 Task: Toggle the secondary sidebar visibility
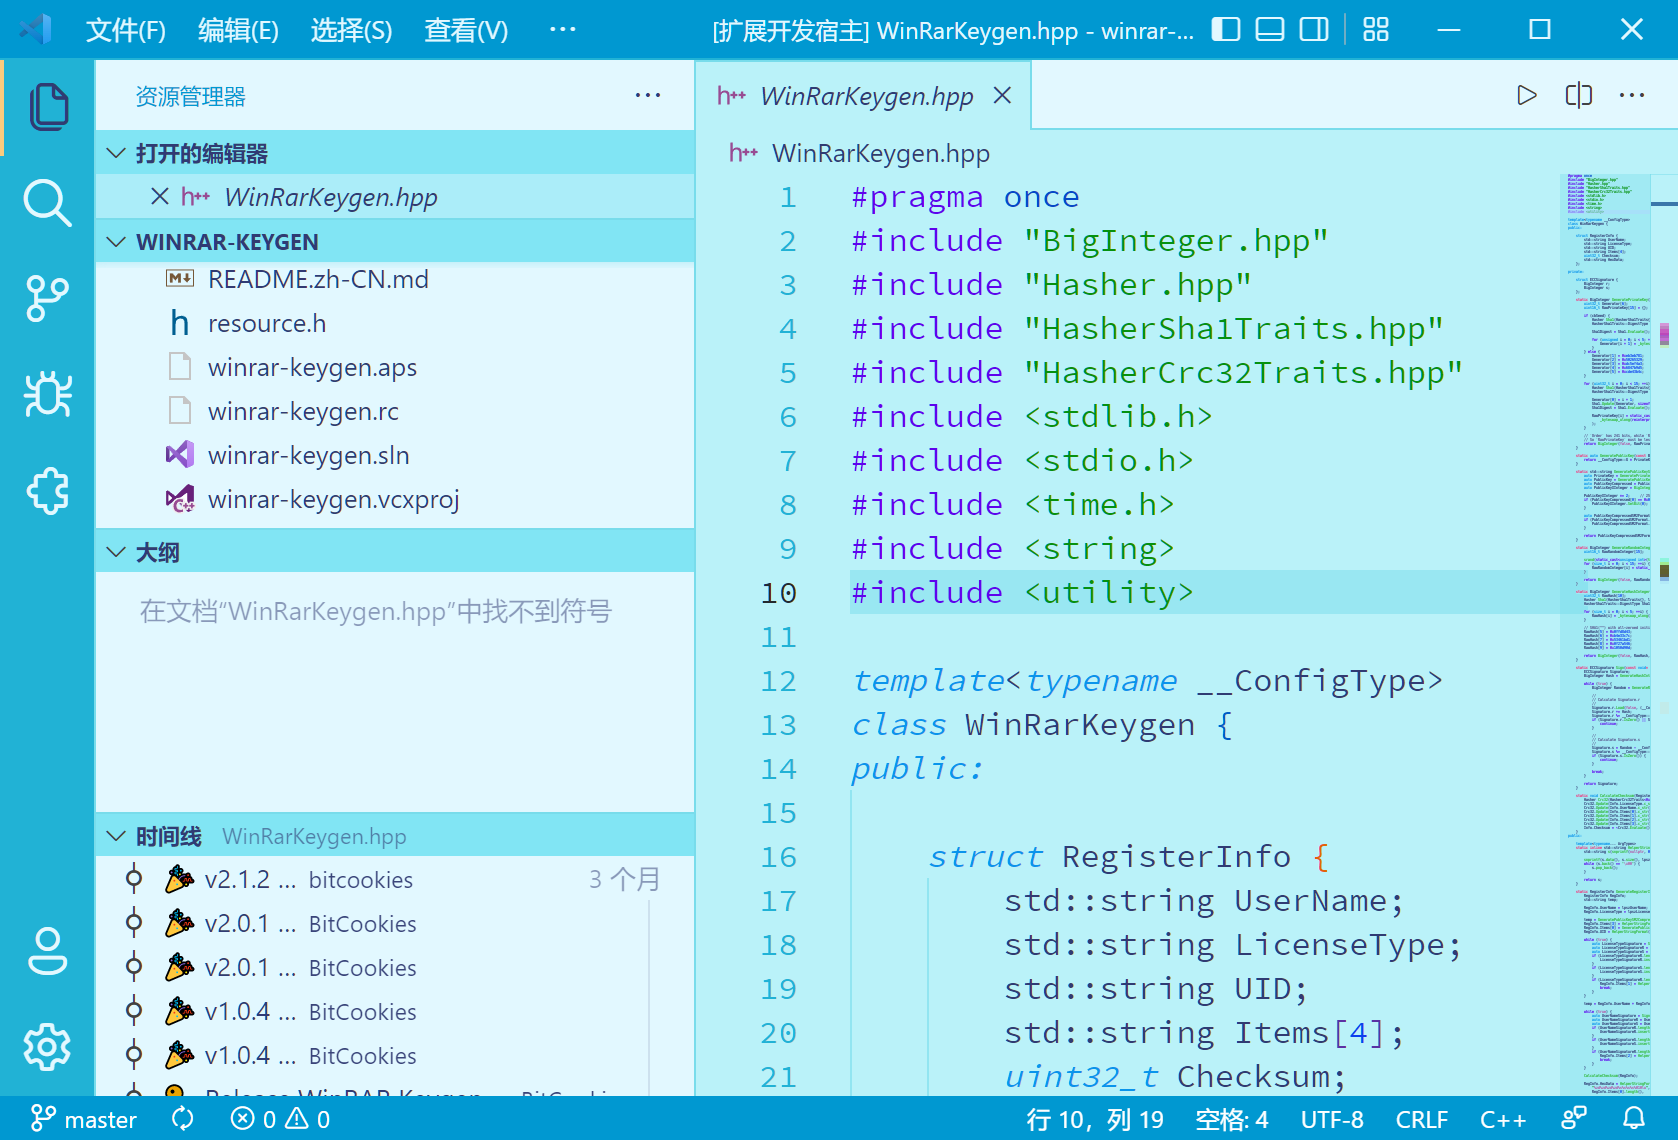[x=1314, y=30]
